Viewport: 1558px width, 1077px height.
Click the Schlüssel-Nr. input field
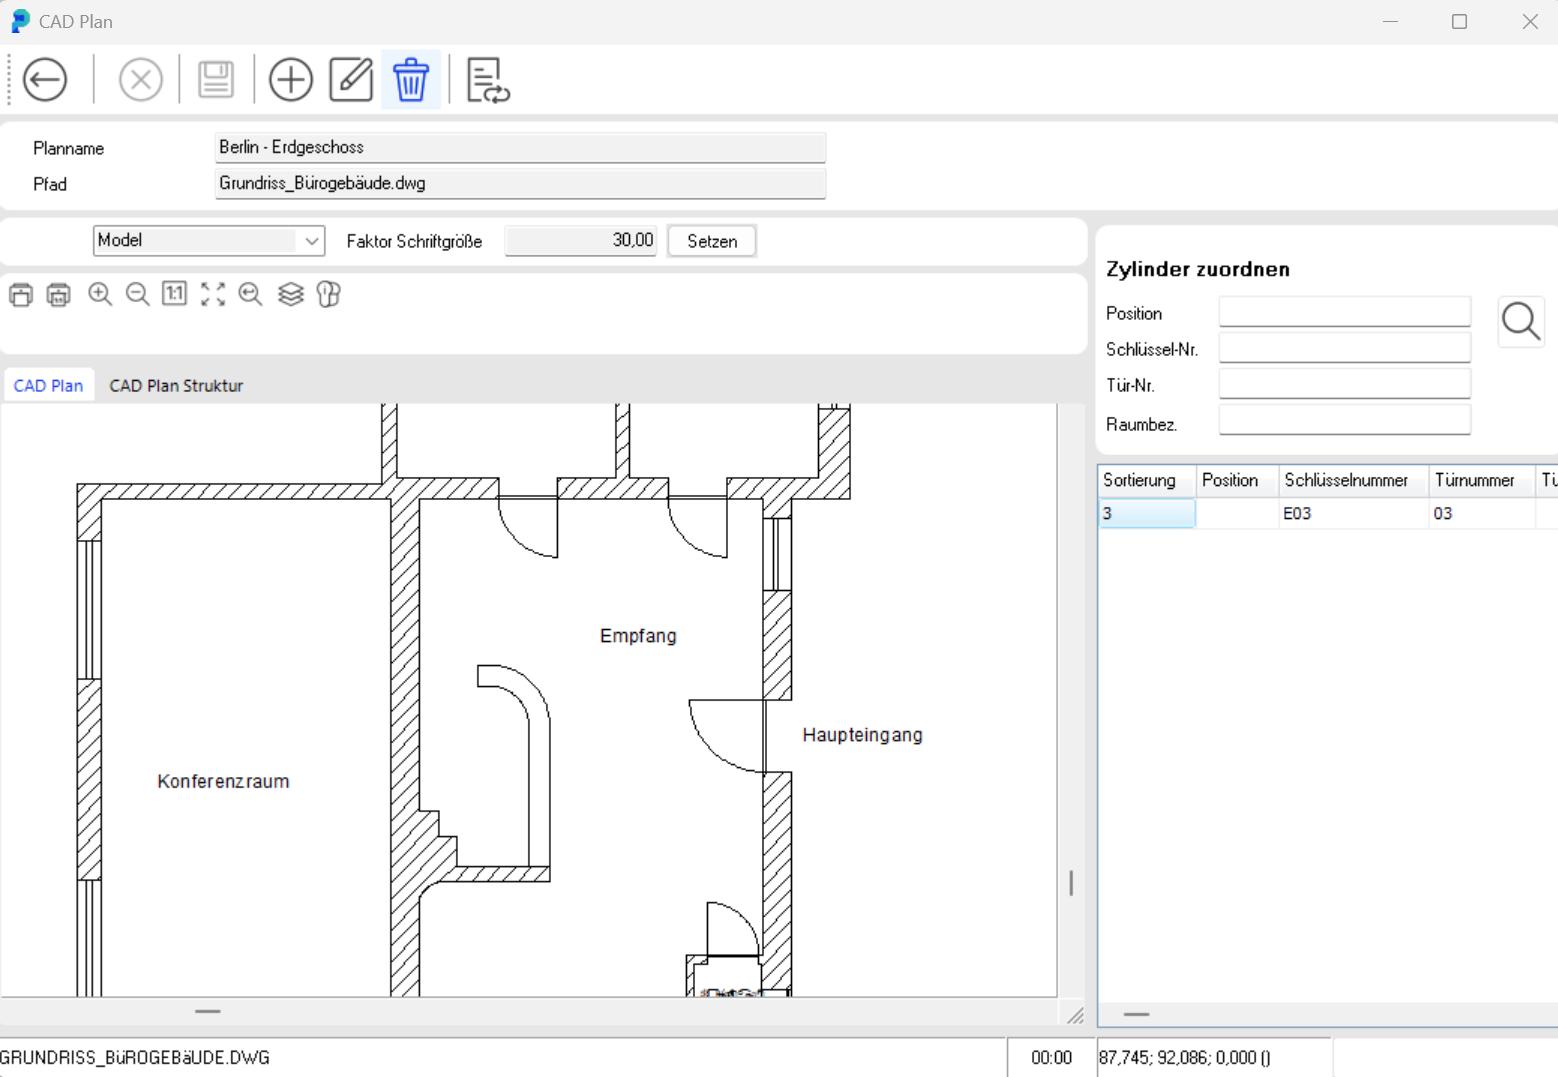tap(1344, 349)
